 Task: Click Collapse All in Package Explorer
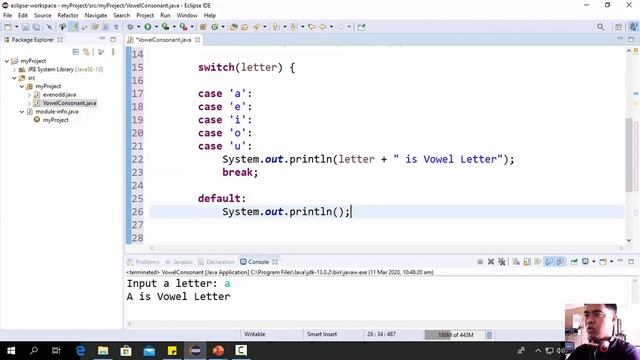[x=76, y=52]
